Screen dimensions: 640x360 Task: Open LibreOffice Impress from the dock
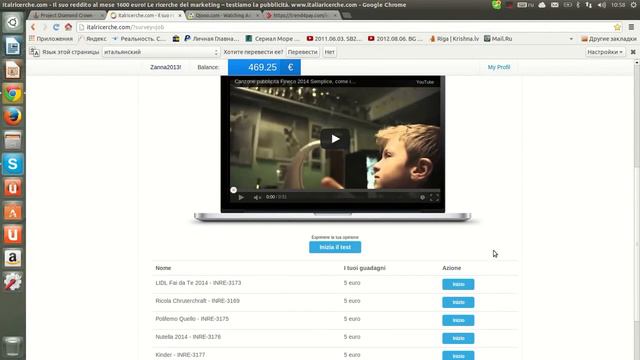(x=13, y=70)
